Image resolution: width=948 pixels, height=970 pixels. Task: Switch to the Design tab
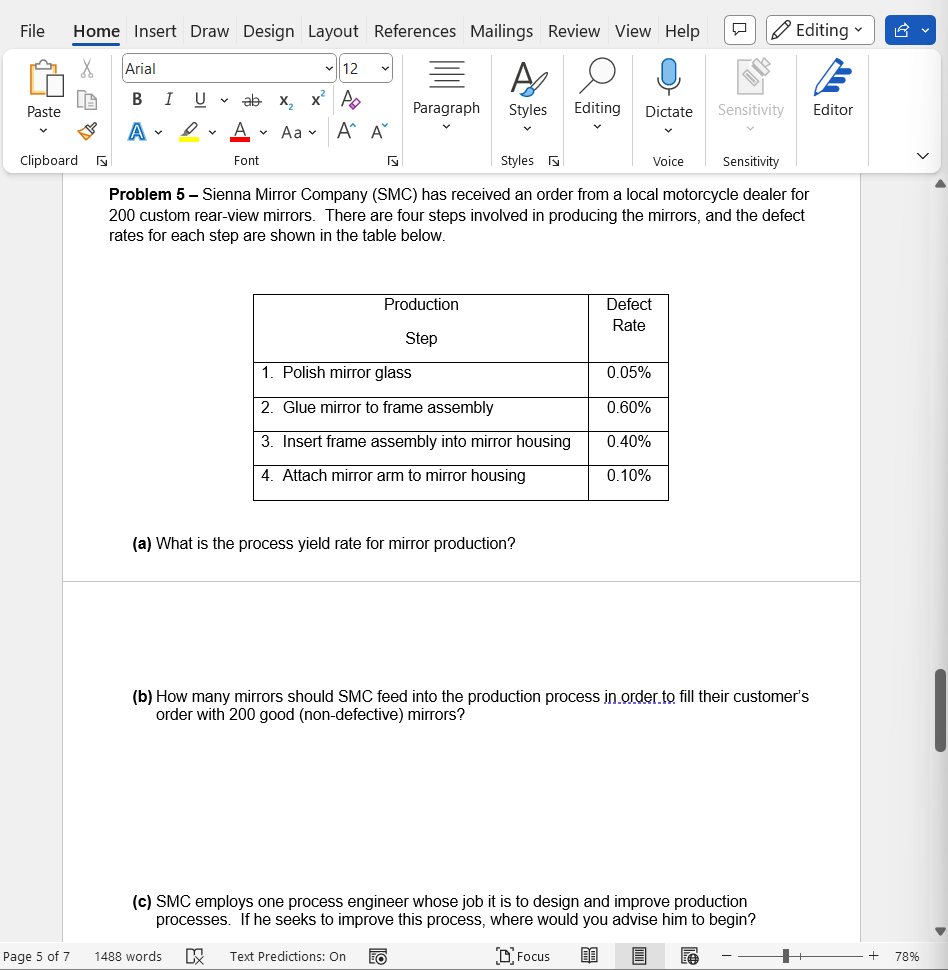pyautogui.click(x=269, y=31)
